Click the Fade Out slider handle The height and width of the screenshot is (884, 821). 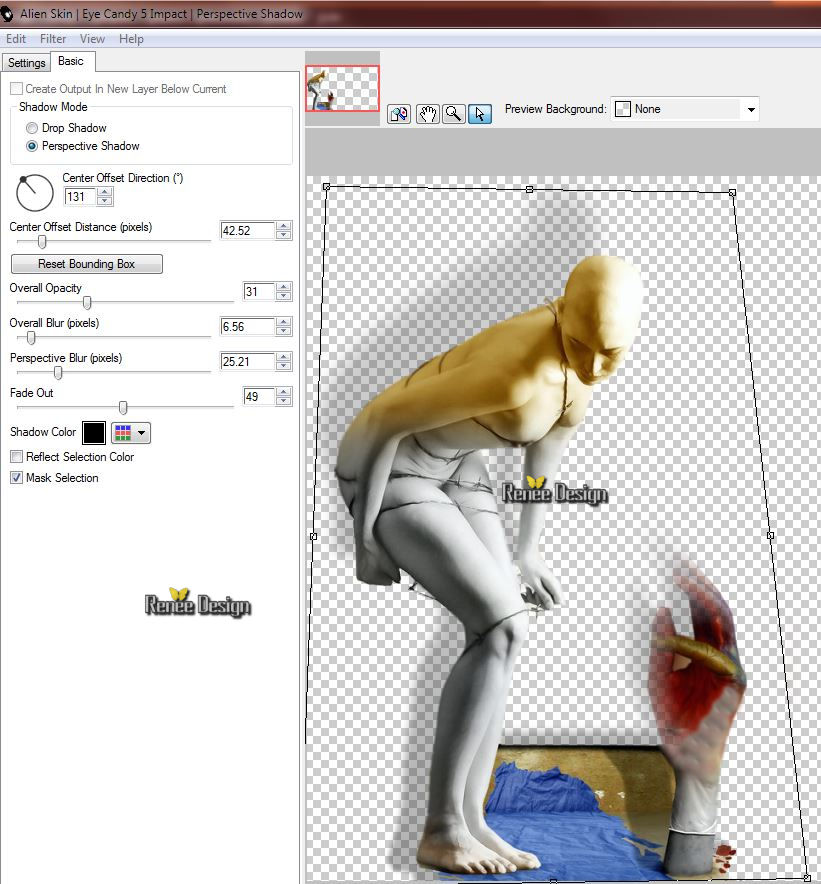click(x=123, y=407)
